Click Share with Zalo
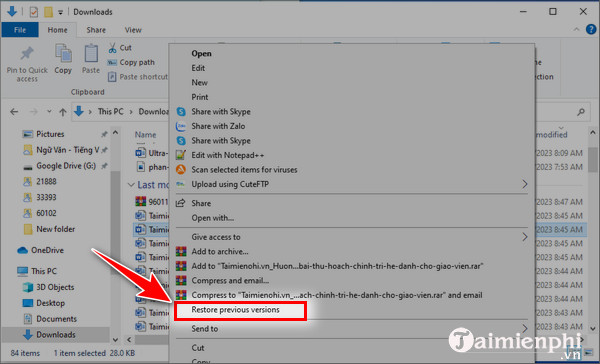 (218, 126)
